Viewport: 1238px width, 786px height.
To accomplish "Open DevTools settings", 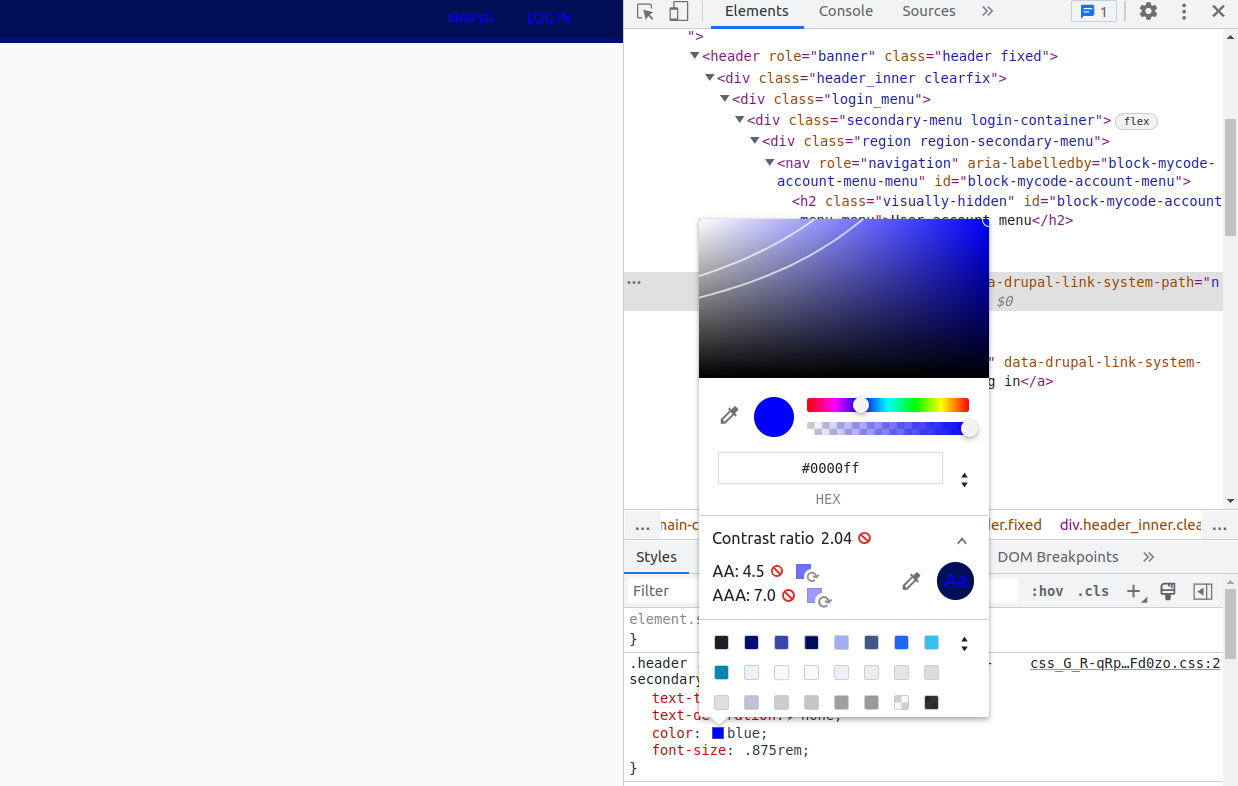I will click(1147, 11).
